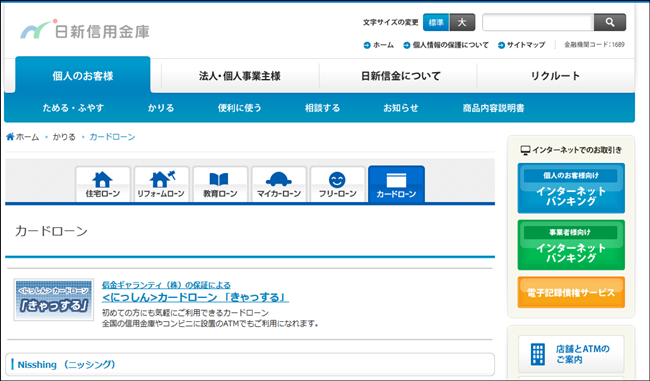Open the リクルート main tab
This screenshot has width=650, height=381.
(x=555, y=76)
